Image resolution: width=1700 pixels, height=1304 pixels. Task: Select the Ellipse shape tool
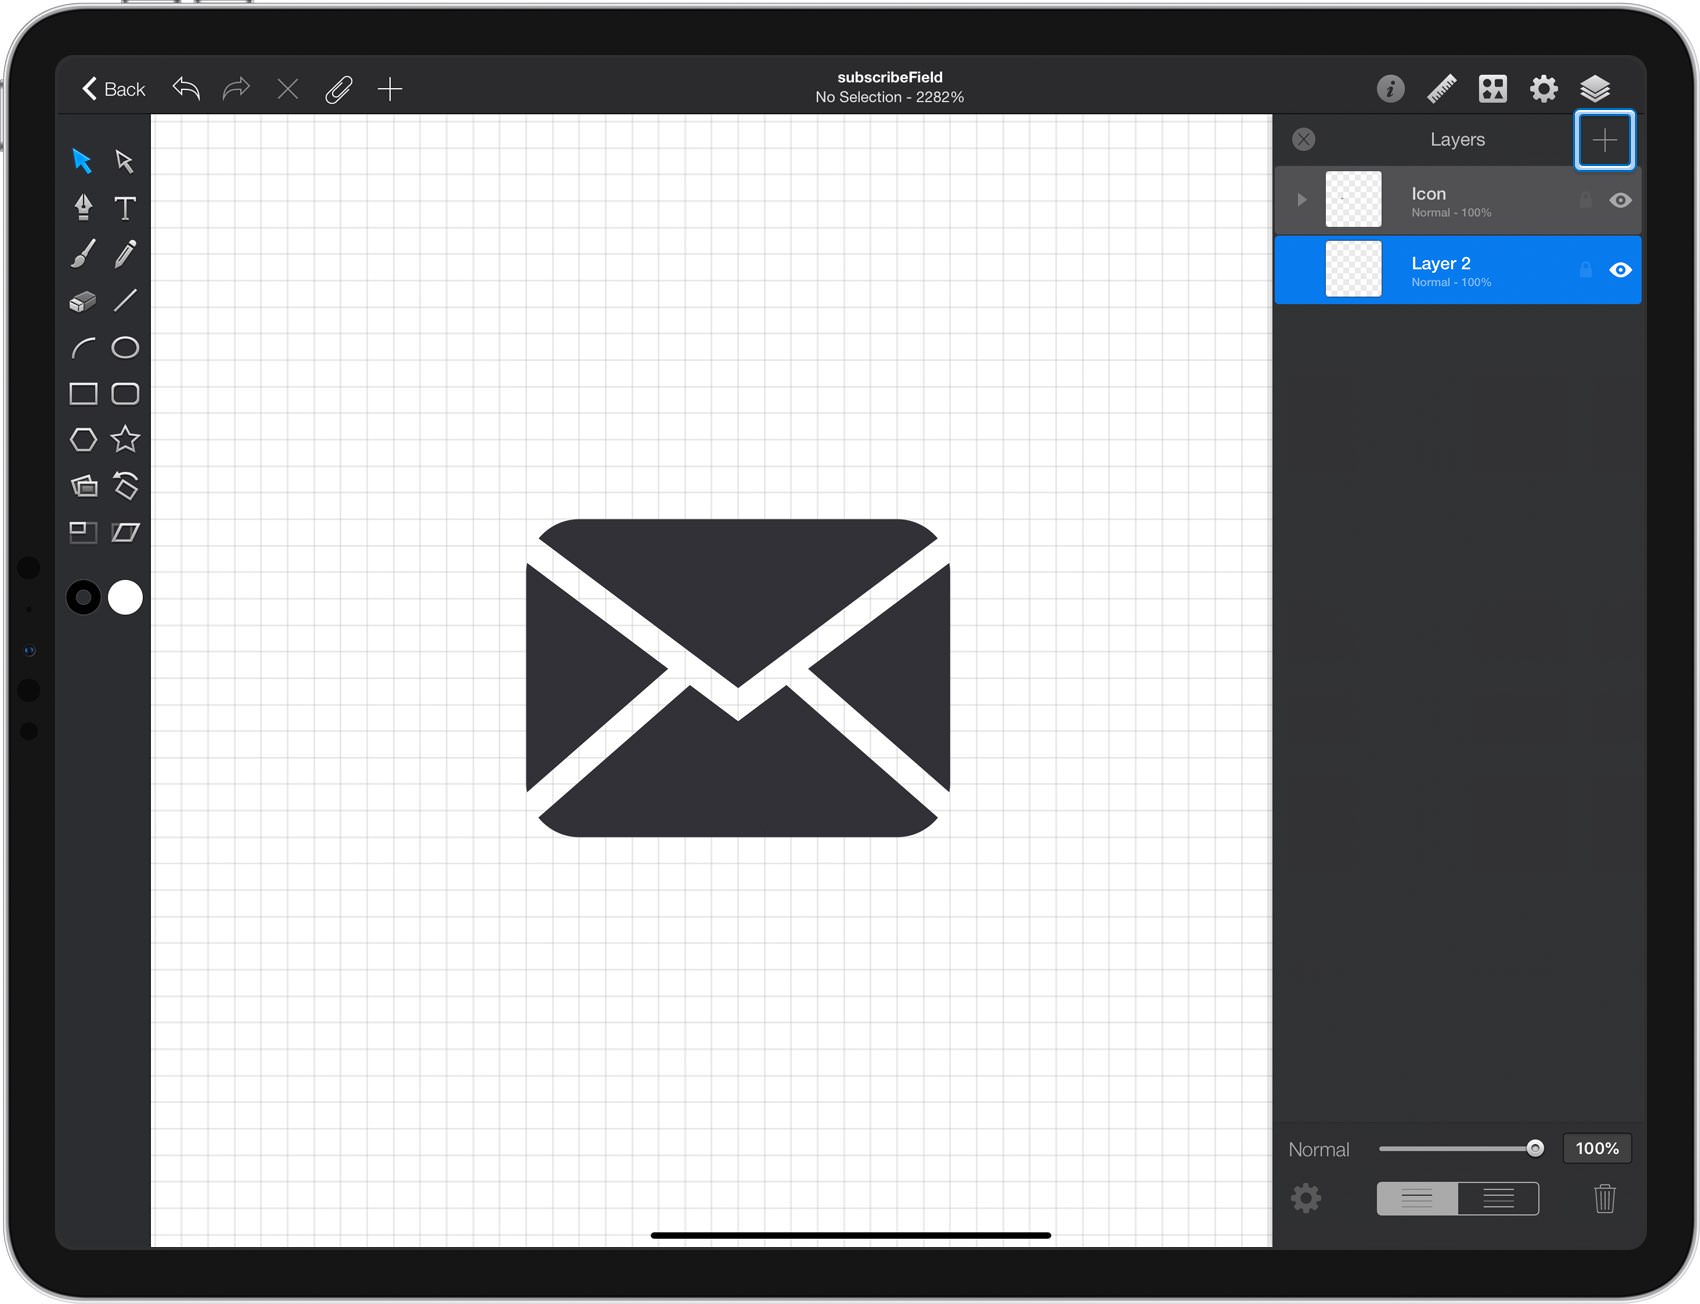[x=125, y=347]
